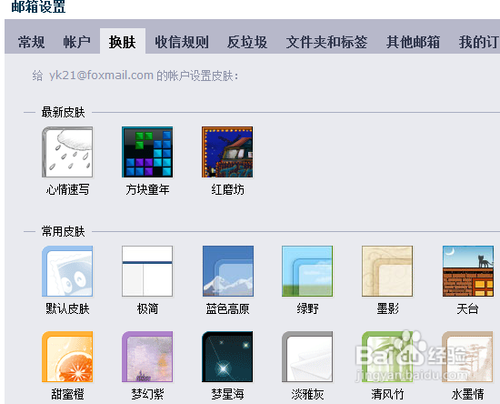Pick the 淡雅灰 gray skin thumbnail

coord(307,357)
